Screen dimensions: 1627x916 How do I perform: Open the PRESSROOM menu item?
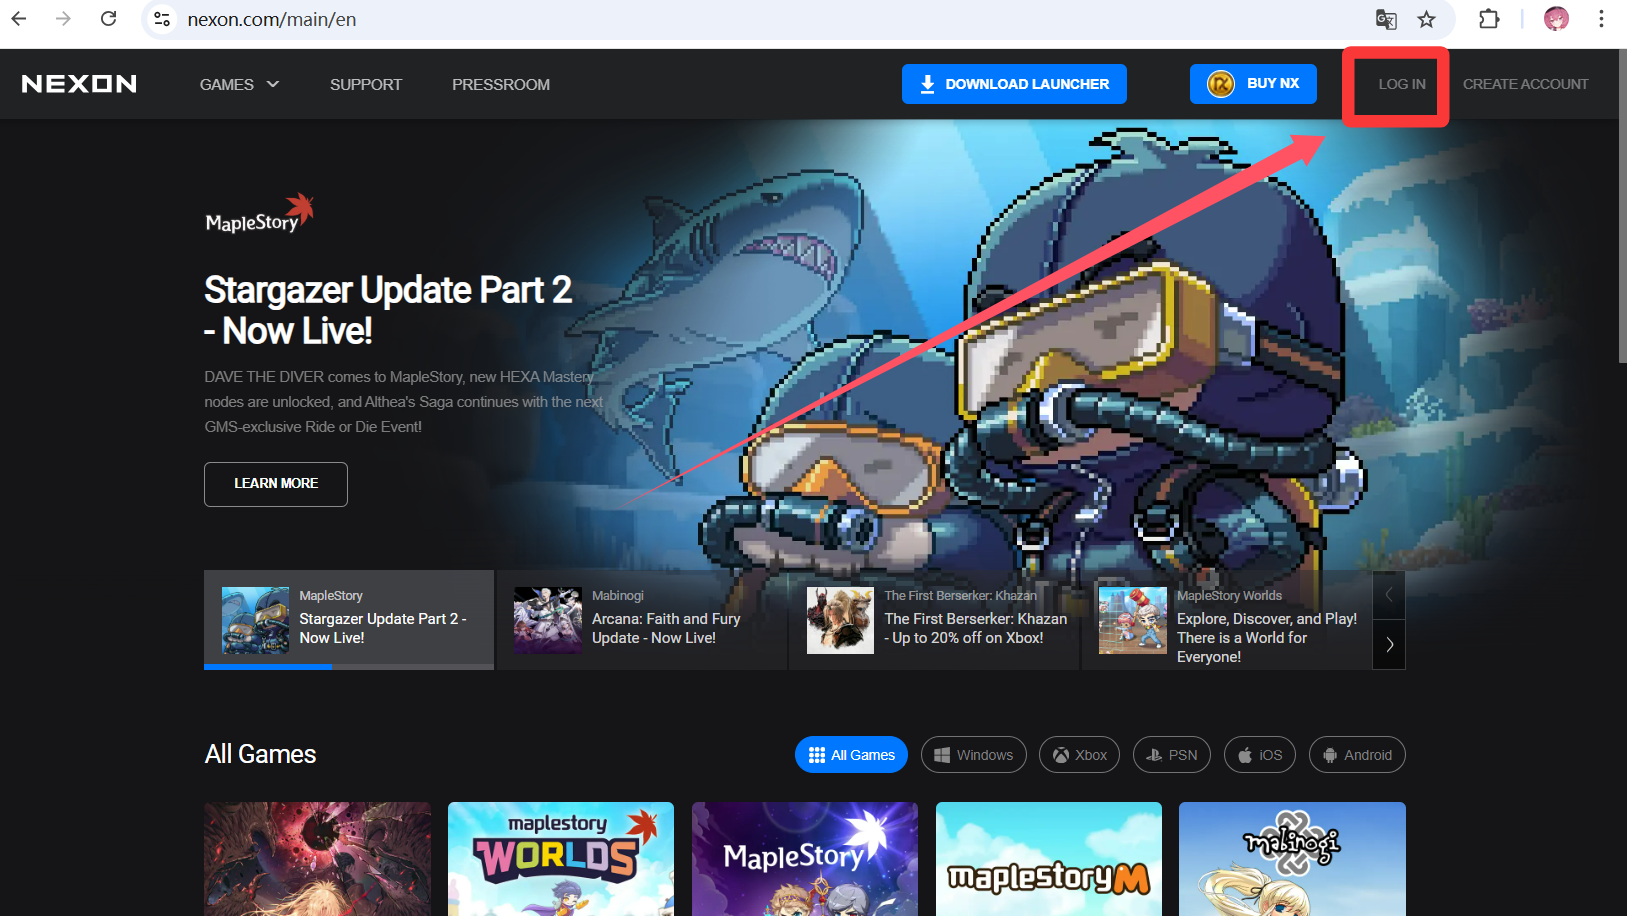coord(501,85)
